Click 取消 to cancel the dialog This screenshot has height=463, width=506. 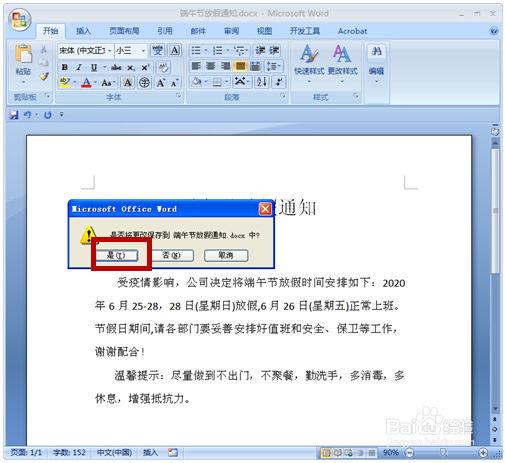click(x=226, y=255)
